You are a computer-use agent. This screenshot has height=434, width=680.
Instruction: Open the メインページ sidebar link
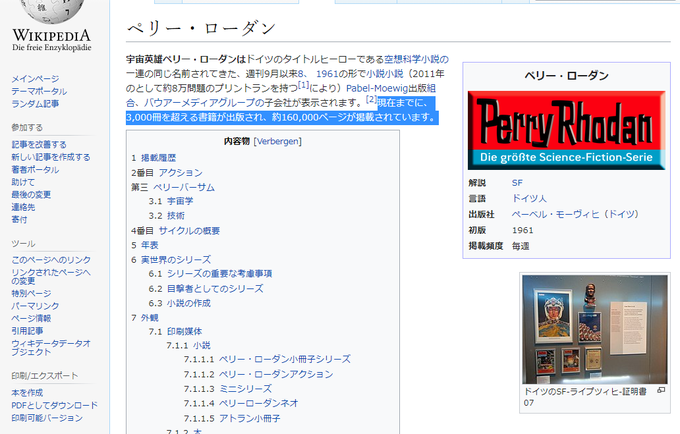click(x=36, y=78)
